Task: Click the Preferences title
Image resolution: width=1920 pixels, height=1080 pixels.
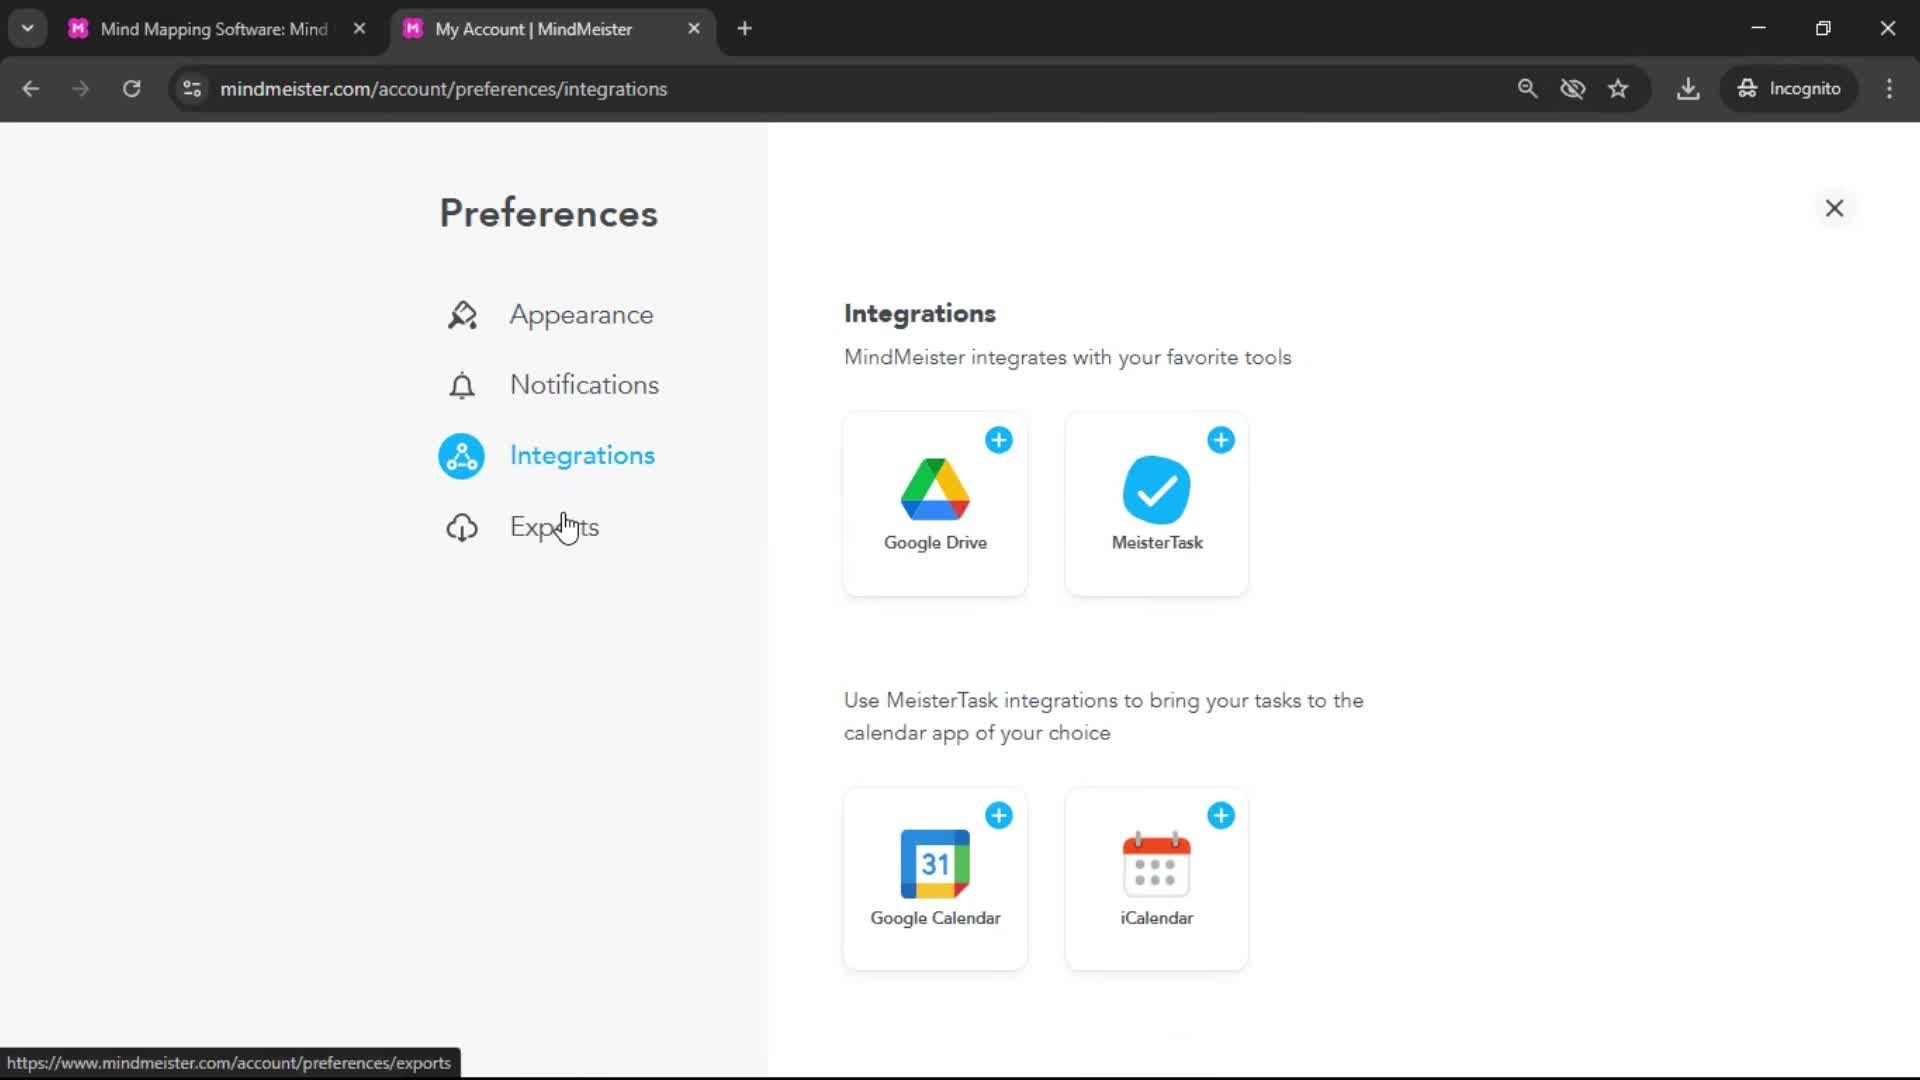Action: click(x=549, y=213)
